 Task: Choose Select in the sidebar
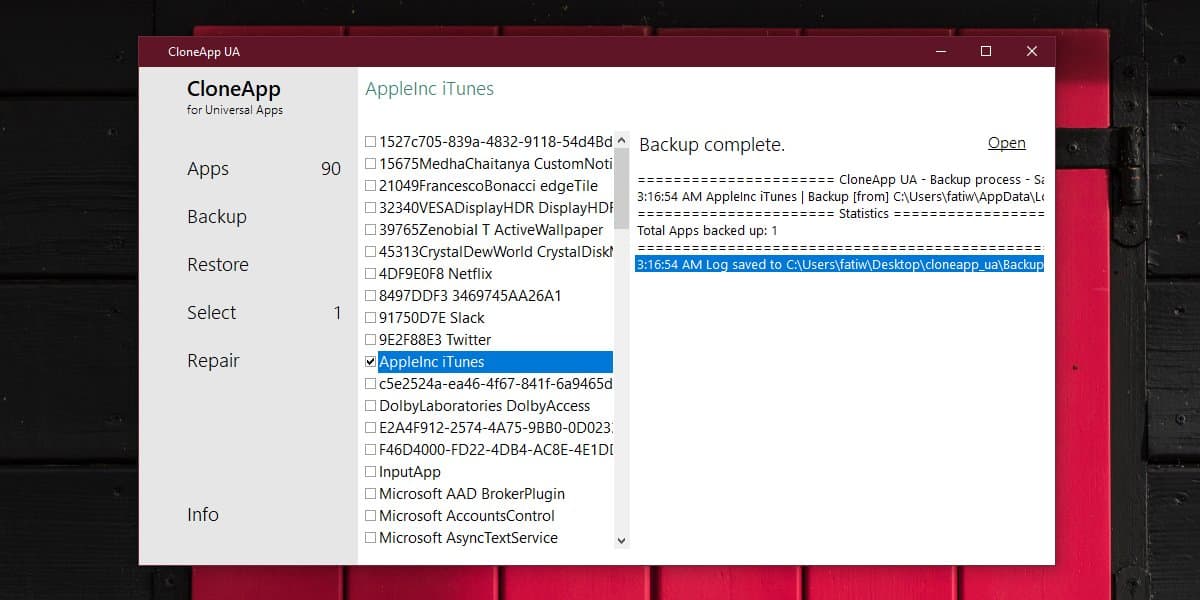(212, 313)
